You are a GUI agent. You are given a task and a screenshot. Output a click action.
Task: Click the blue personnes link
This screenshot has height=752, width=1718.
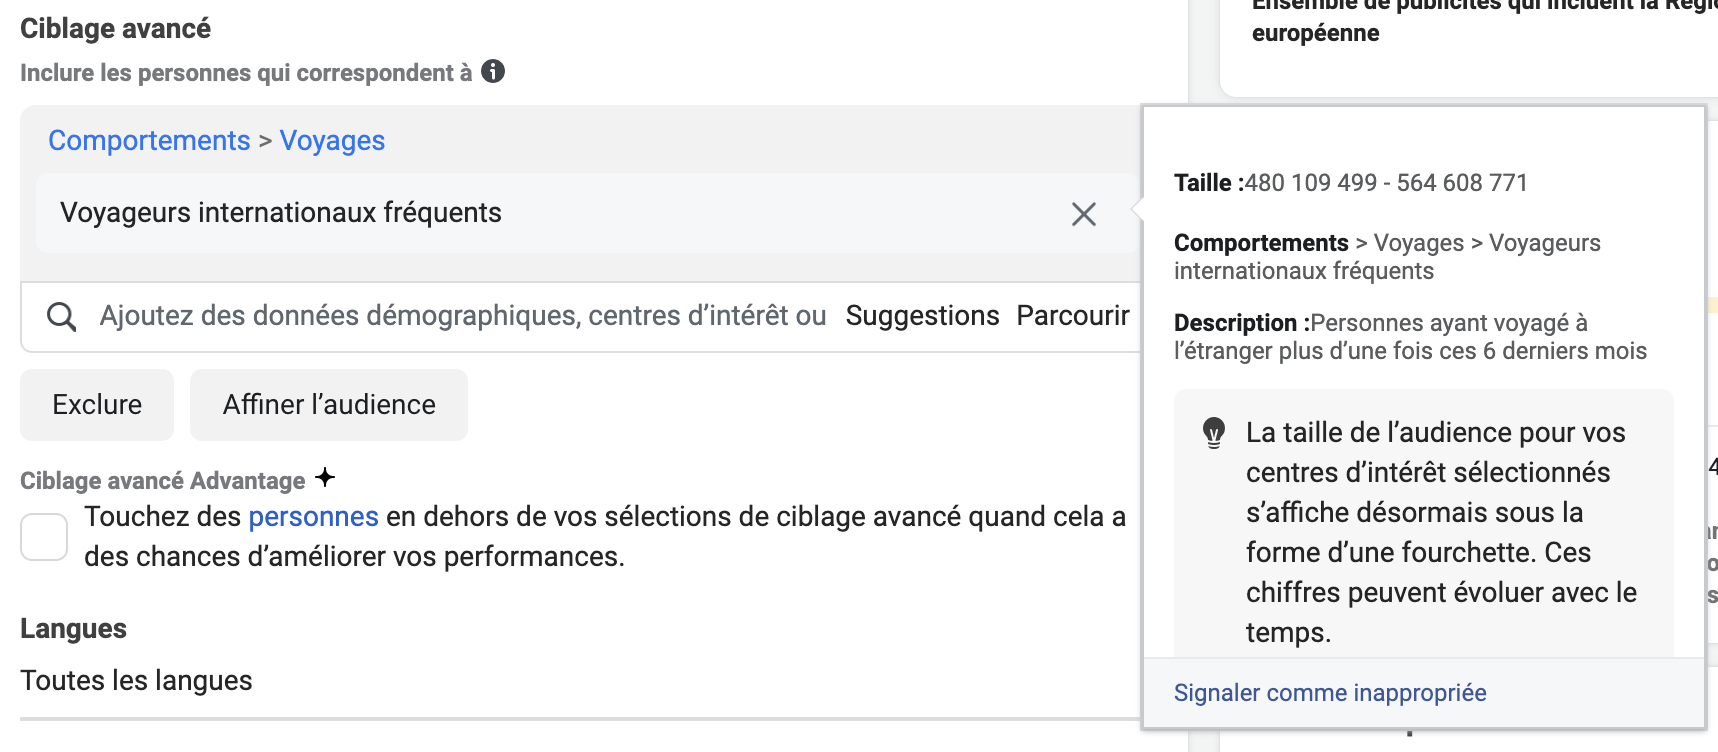click(x=313, y=517)
